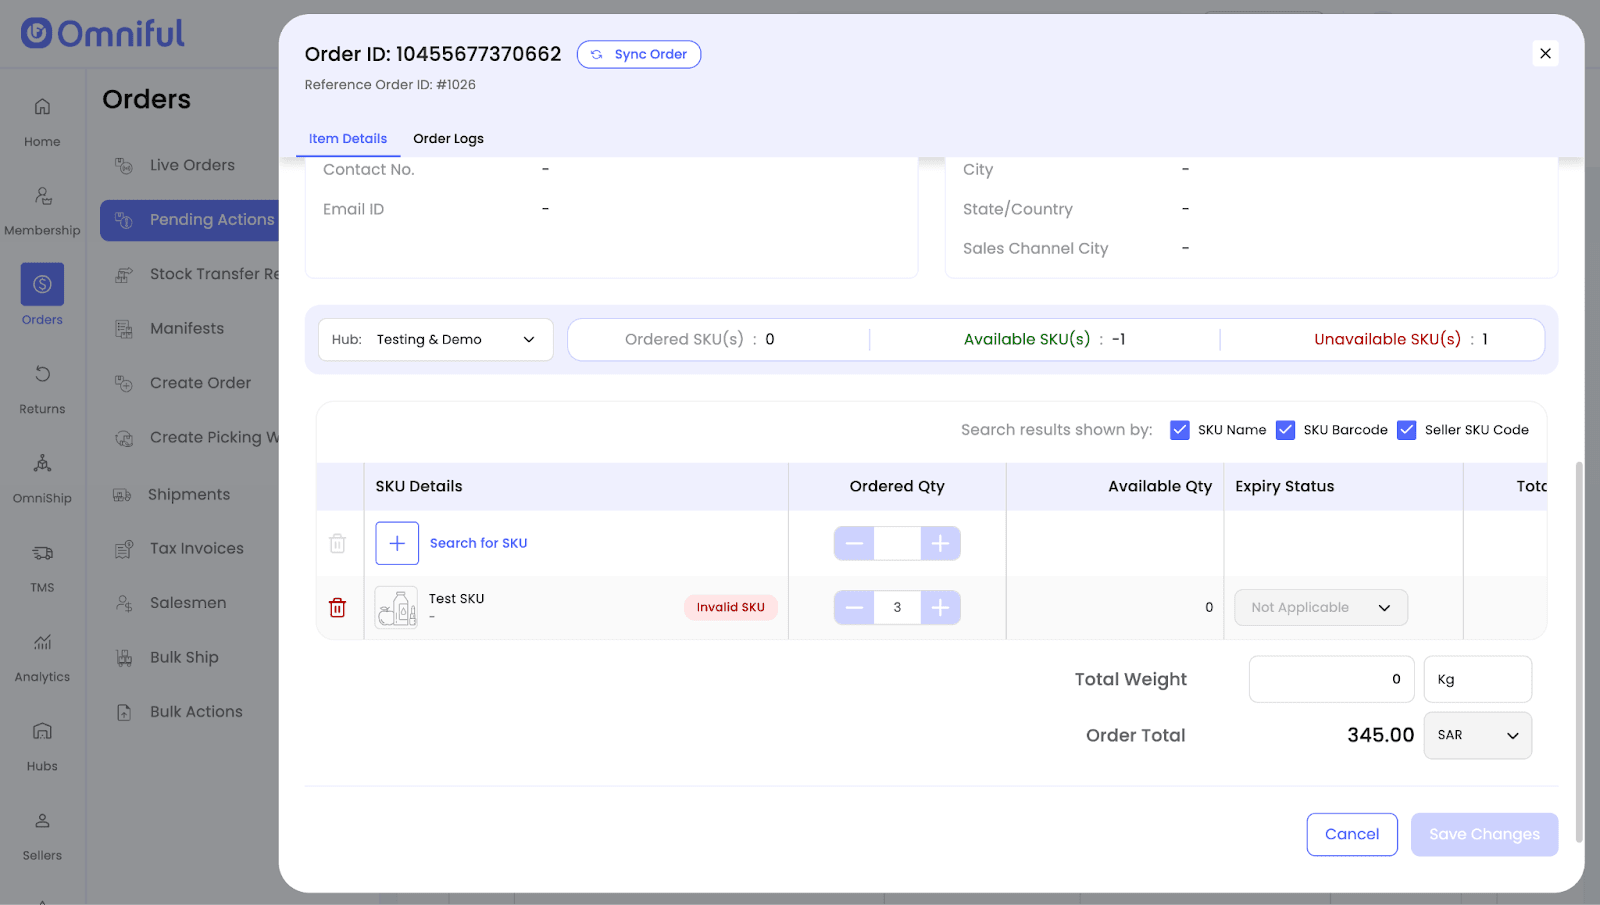This screenshot has width=1600, height=905.
Task: Open the Not Applicable expiry status dropdown
Action: coord(1320,608)
